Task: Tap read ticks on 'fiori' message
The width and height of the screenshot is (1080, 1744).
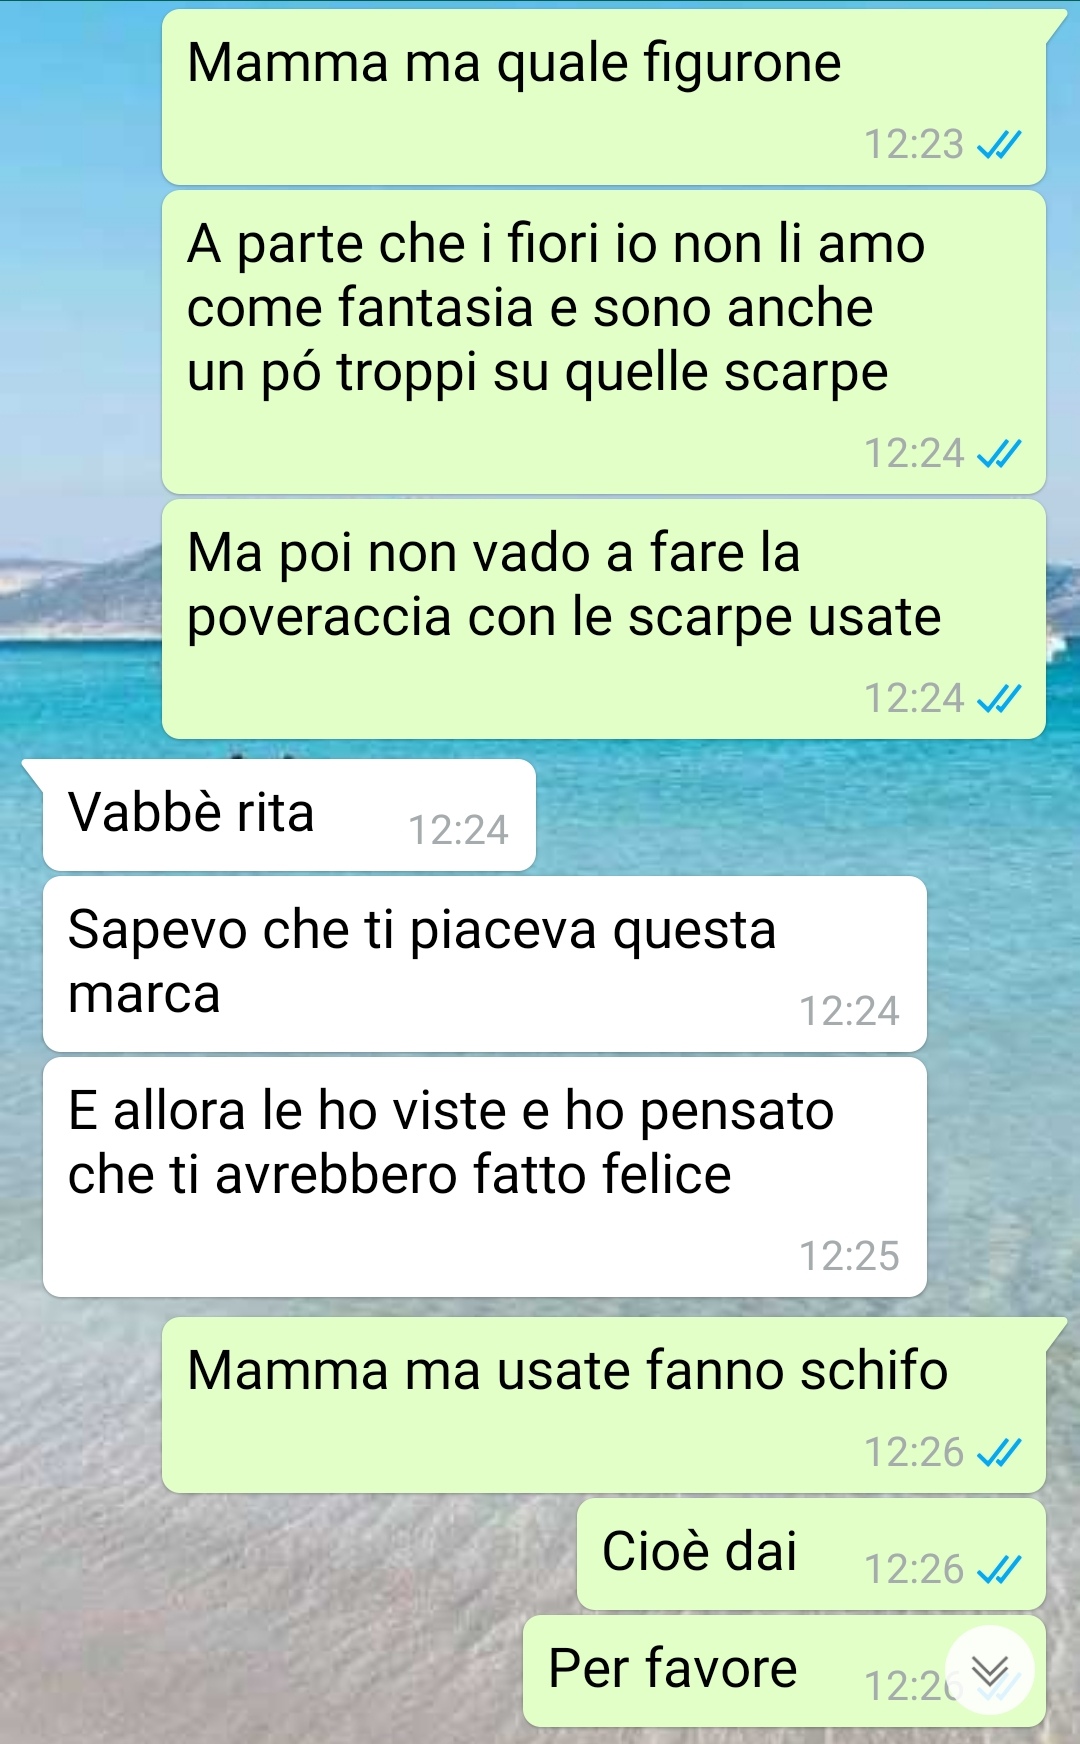Action: coord(999,454)
